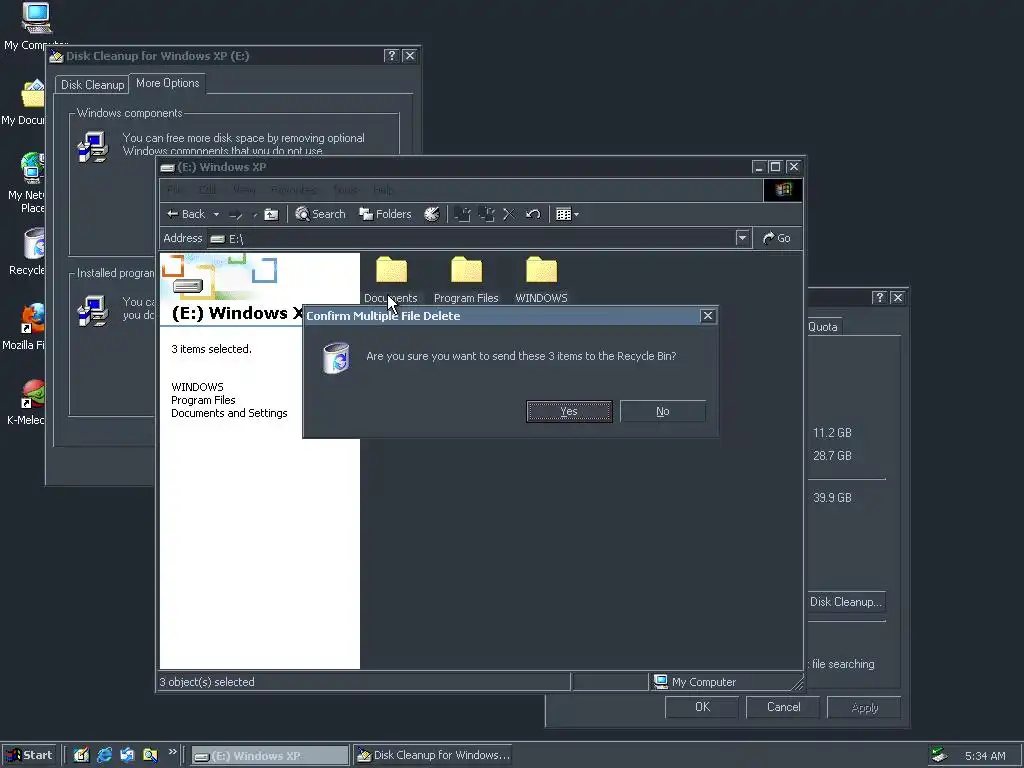Viewport: 1024px width, 768px height.
Task: Click the Recycle Bin icon in the dialog
Action: [x=337, y=358]
